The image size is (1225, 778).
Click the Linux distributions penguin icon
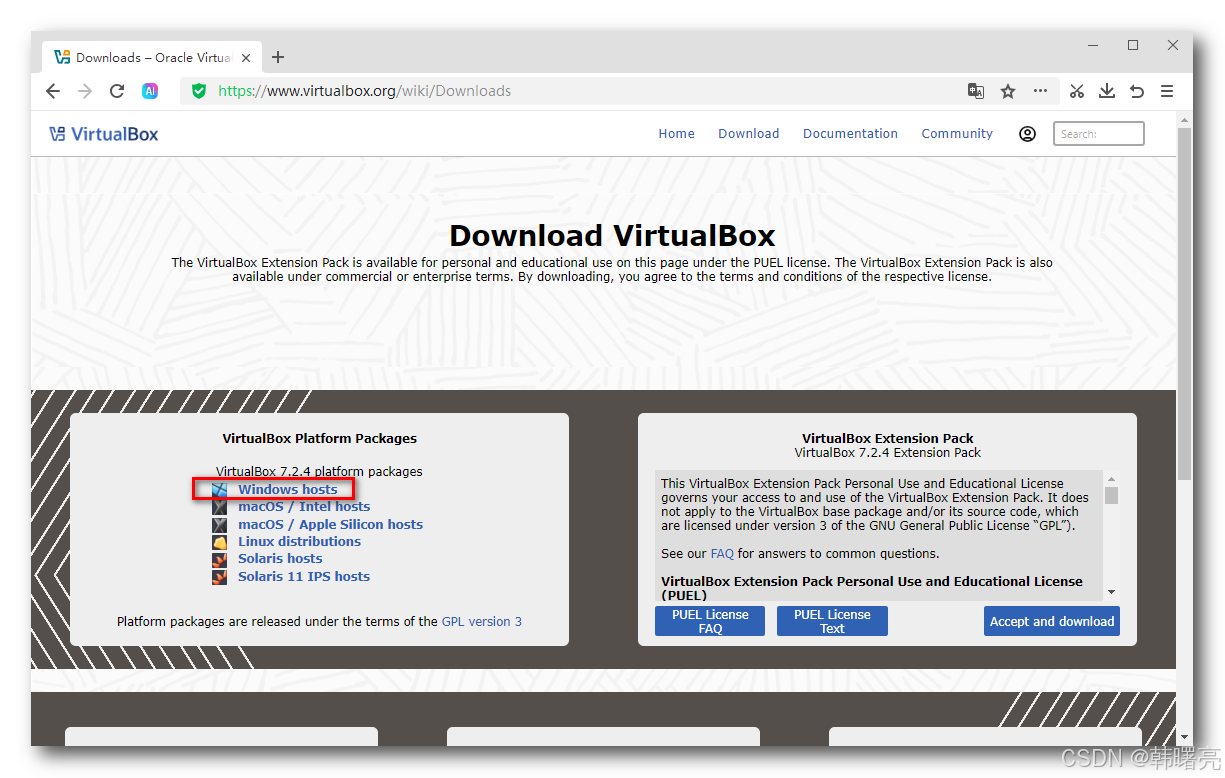219,542
